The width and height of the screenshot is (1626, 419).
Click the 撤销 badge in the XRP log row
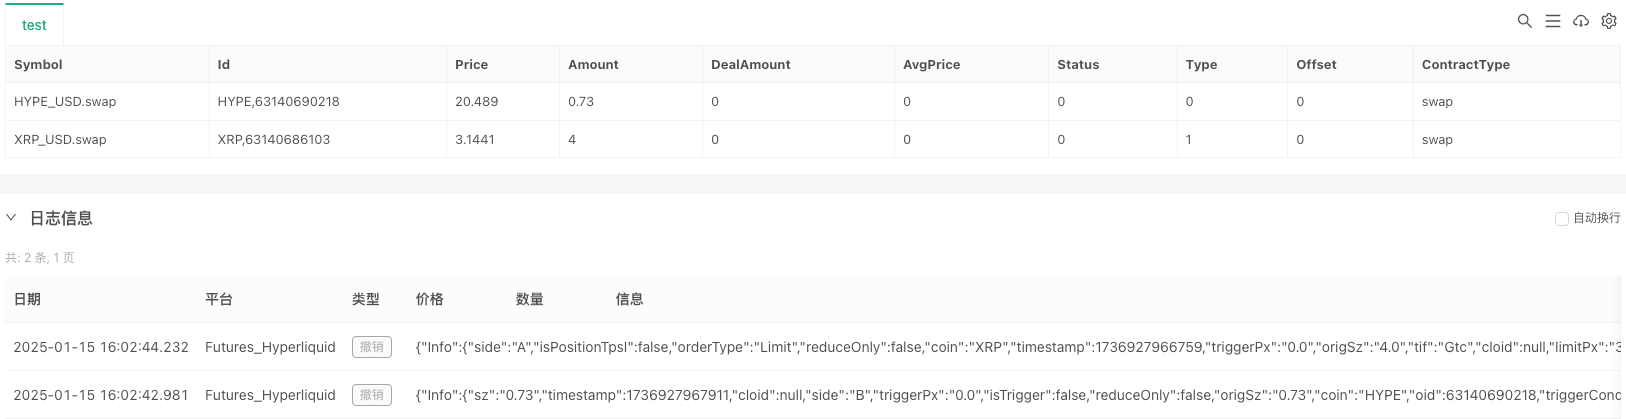(x=371, y=347)
